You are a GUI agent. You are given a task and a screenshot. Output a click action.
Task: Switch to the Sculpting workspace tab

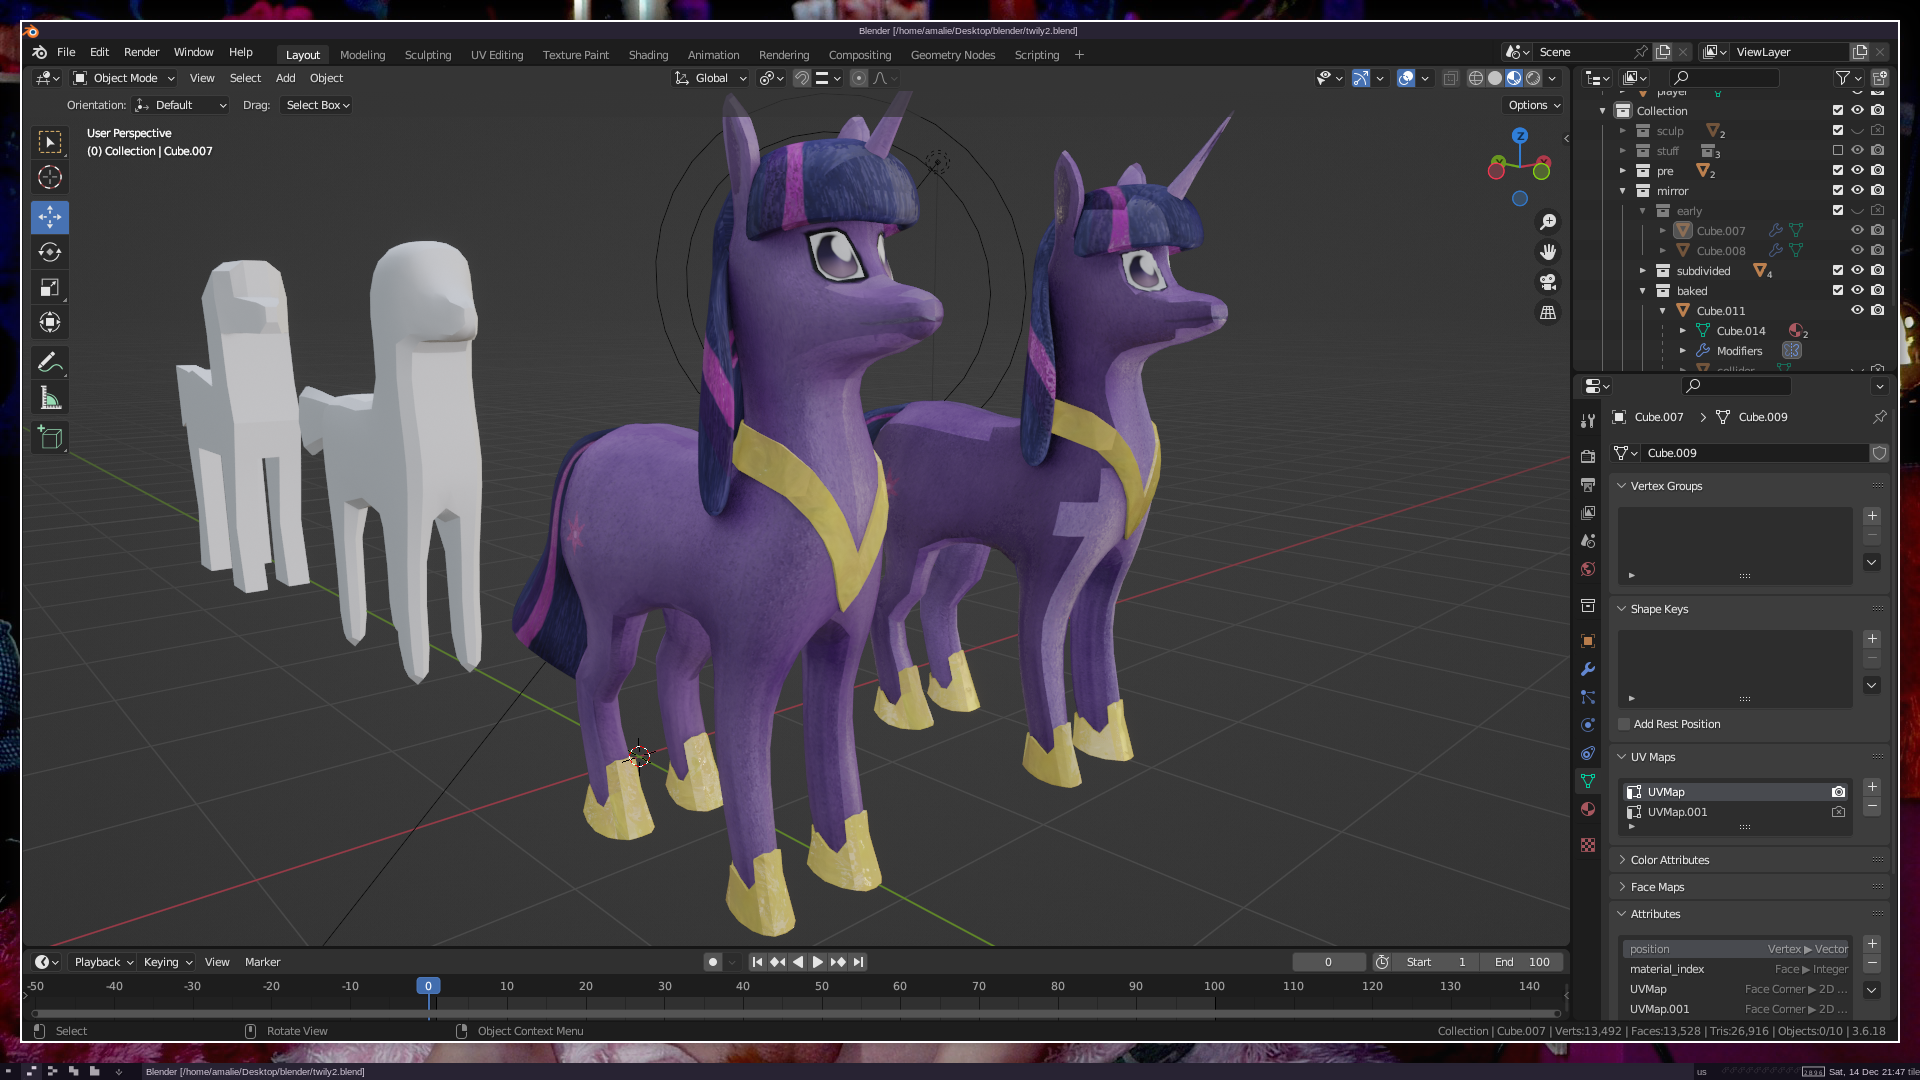[x=427, y=55]
